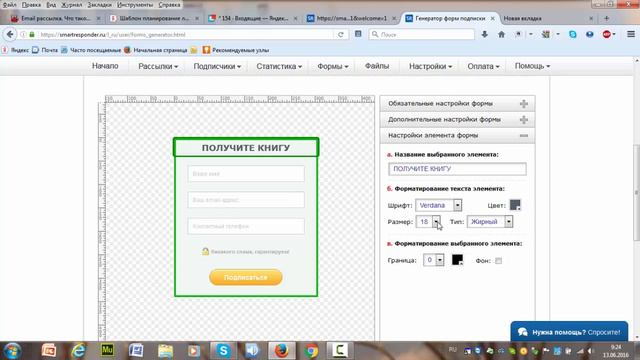
Task: Open the downloads arrow icon in toolbar
Action: tap(484, 35)
